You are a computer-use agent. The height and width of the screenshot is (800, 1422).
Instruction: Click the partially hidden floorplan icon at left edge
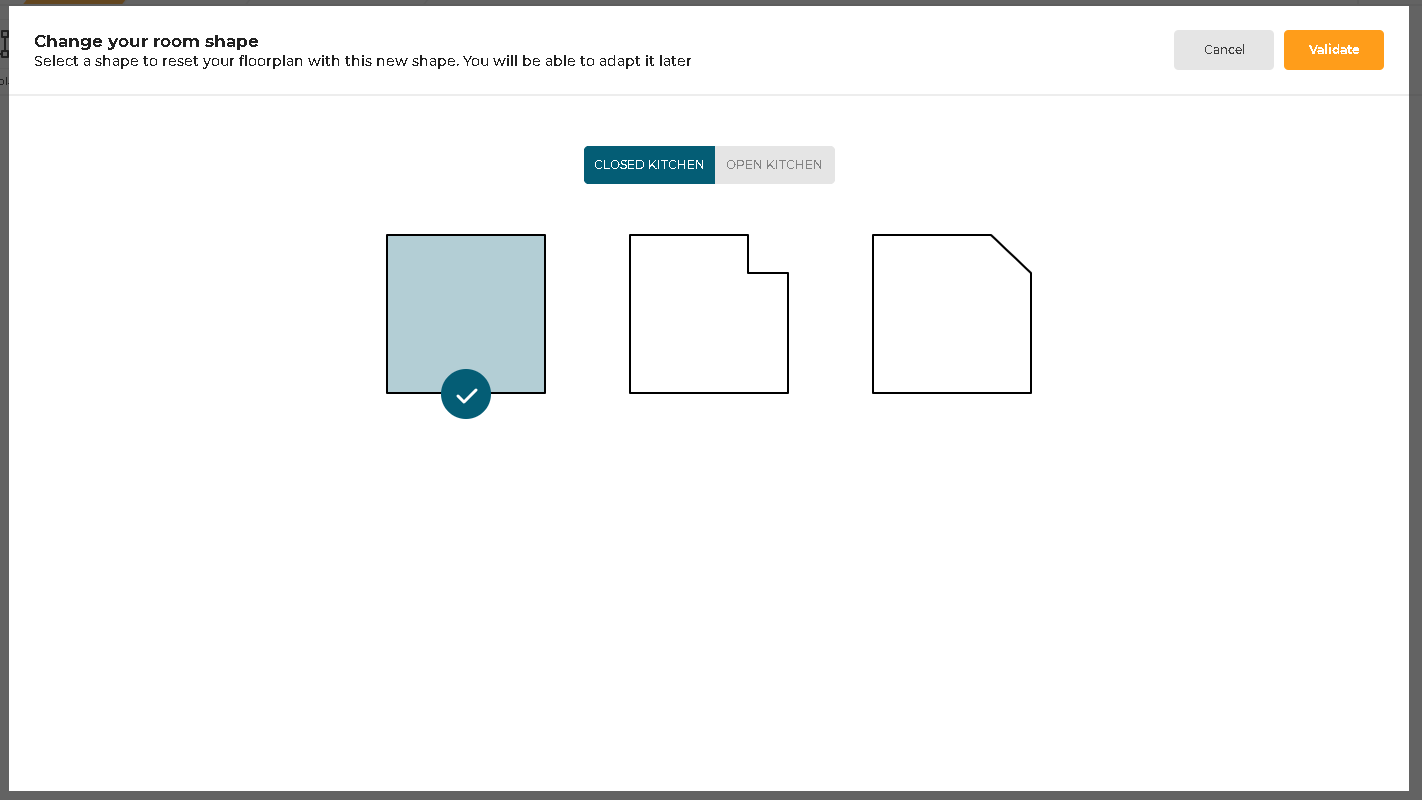pyautogui.click(x=4, y=44)
